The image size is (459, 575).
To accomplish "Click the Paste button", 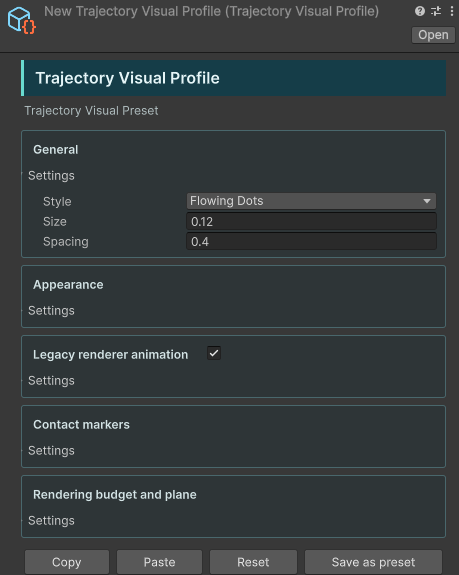I will [x=159, y=562].
